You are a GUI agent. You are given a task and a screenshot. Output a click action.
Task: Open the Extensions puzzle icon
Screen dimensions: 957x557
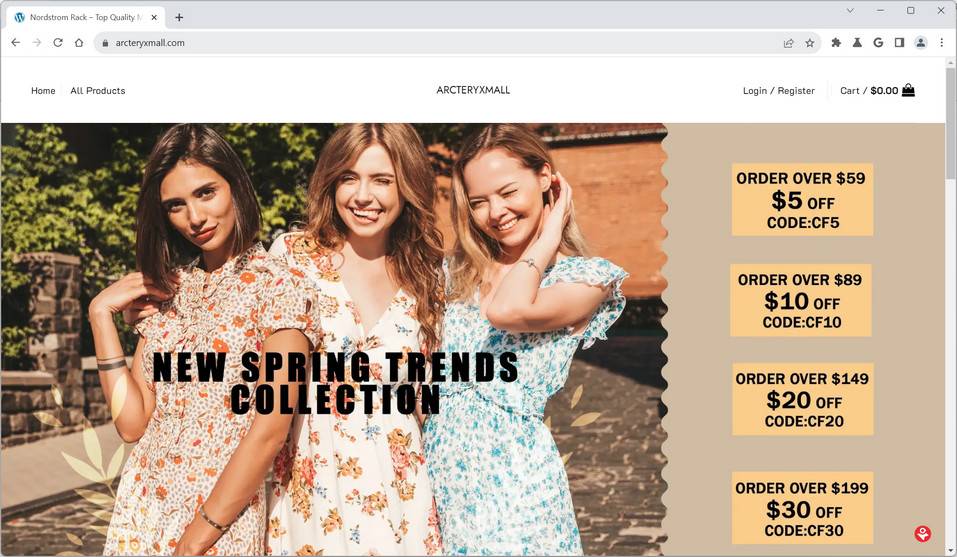(836, 43)
